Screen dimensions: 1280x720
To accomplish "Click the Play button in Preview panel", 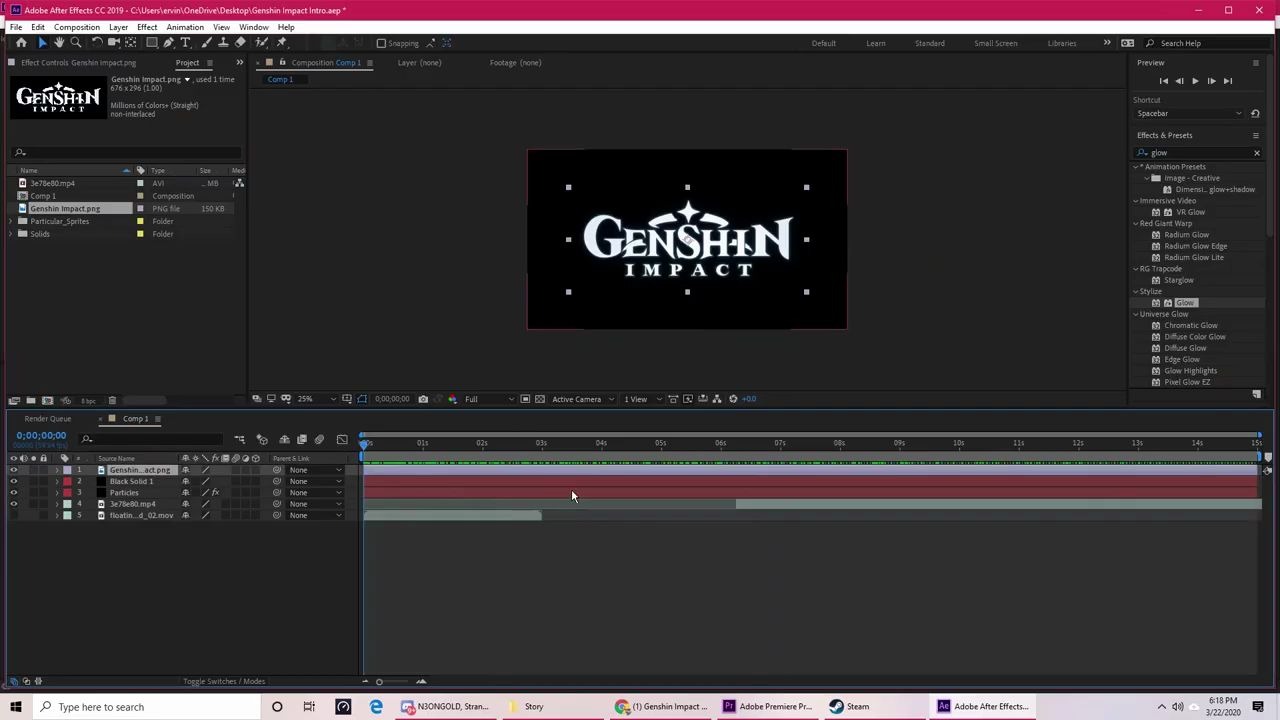I will pos(1195,81).
